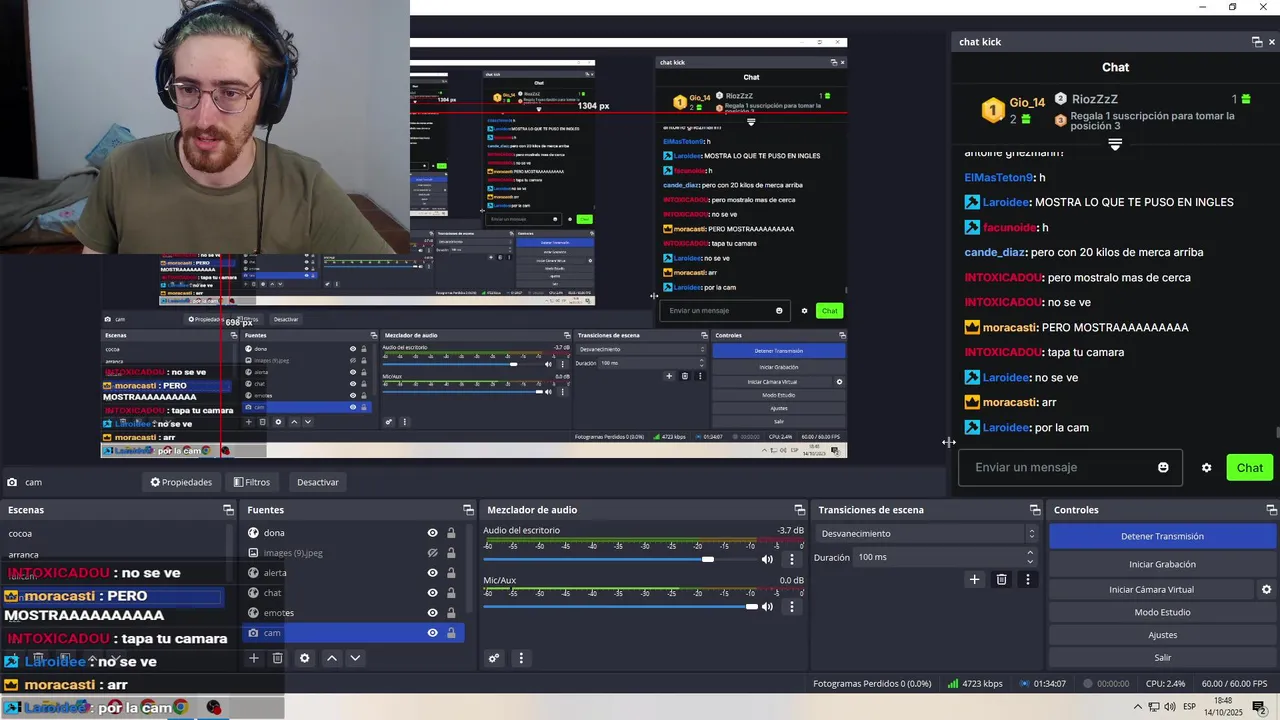Float the Escenas dock panel
This screenshot has height=720, width=1280.
coord(228,510)
